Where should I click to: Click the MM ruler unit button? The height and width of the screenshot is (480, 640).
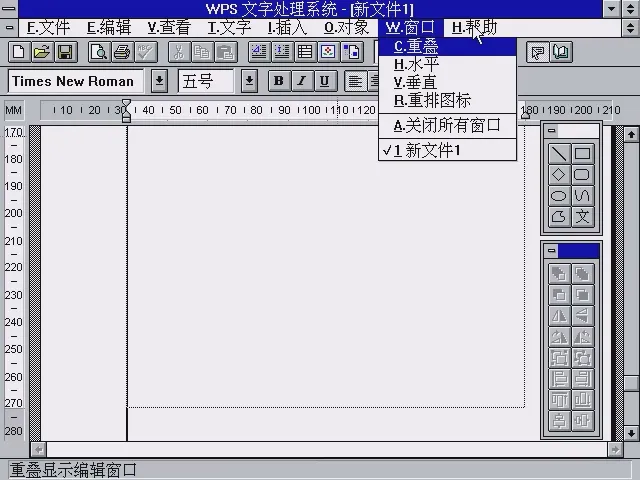[x=13, y=110]
